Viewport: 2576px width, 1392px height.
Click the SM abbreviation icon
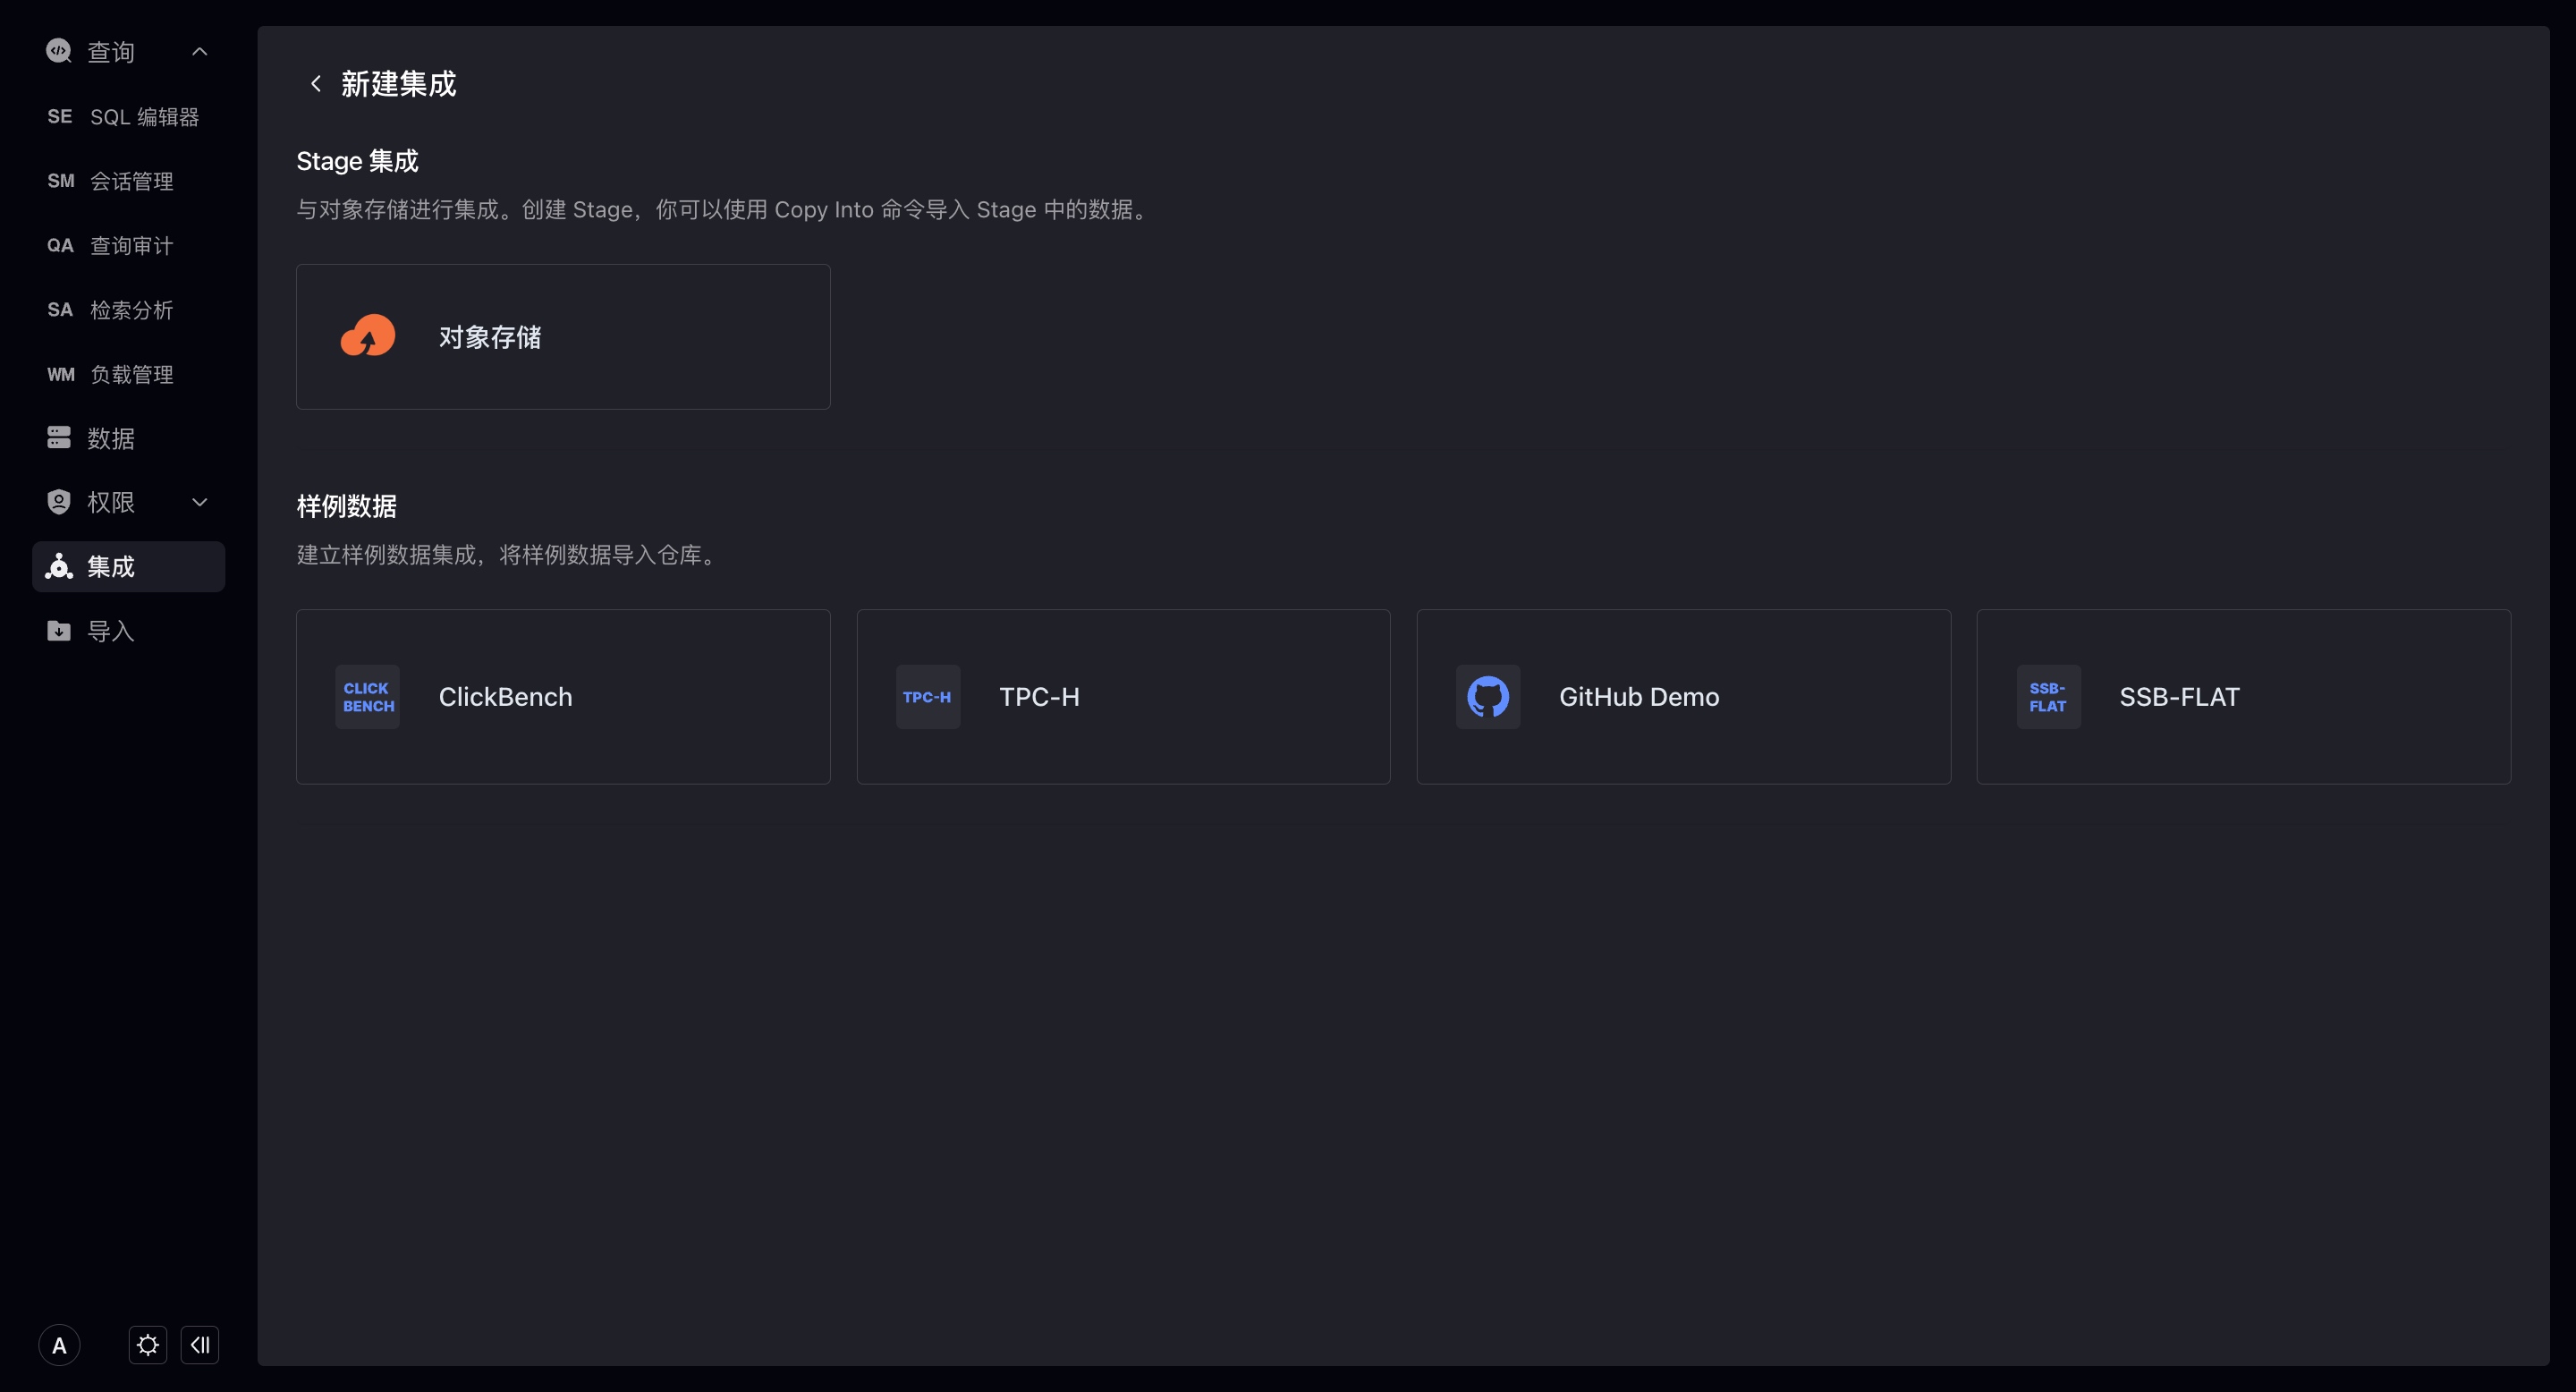point(61,181)
